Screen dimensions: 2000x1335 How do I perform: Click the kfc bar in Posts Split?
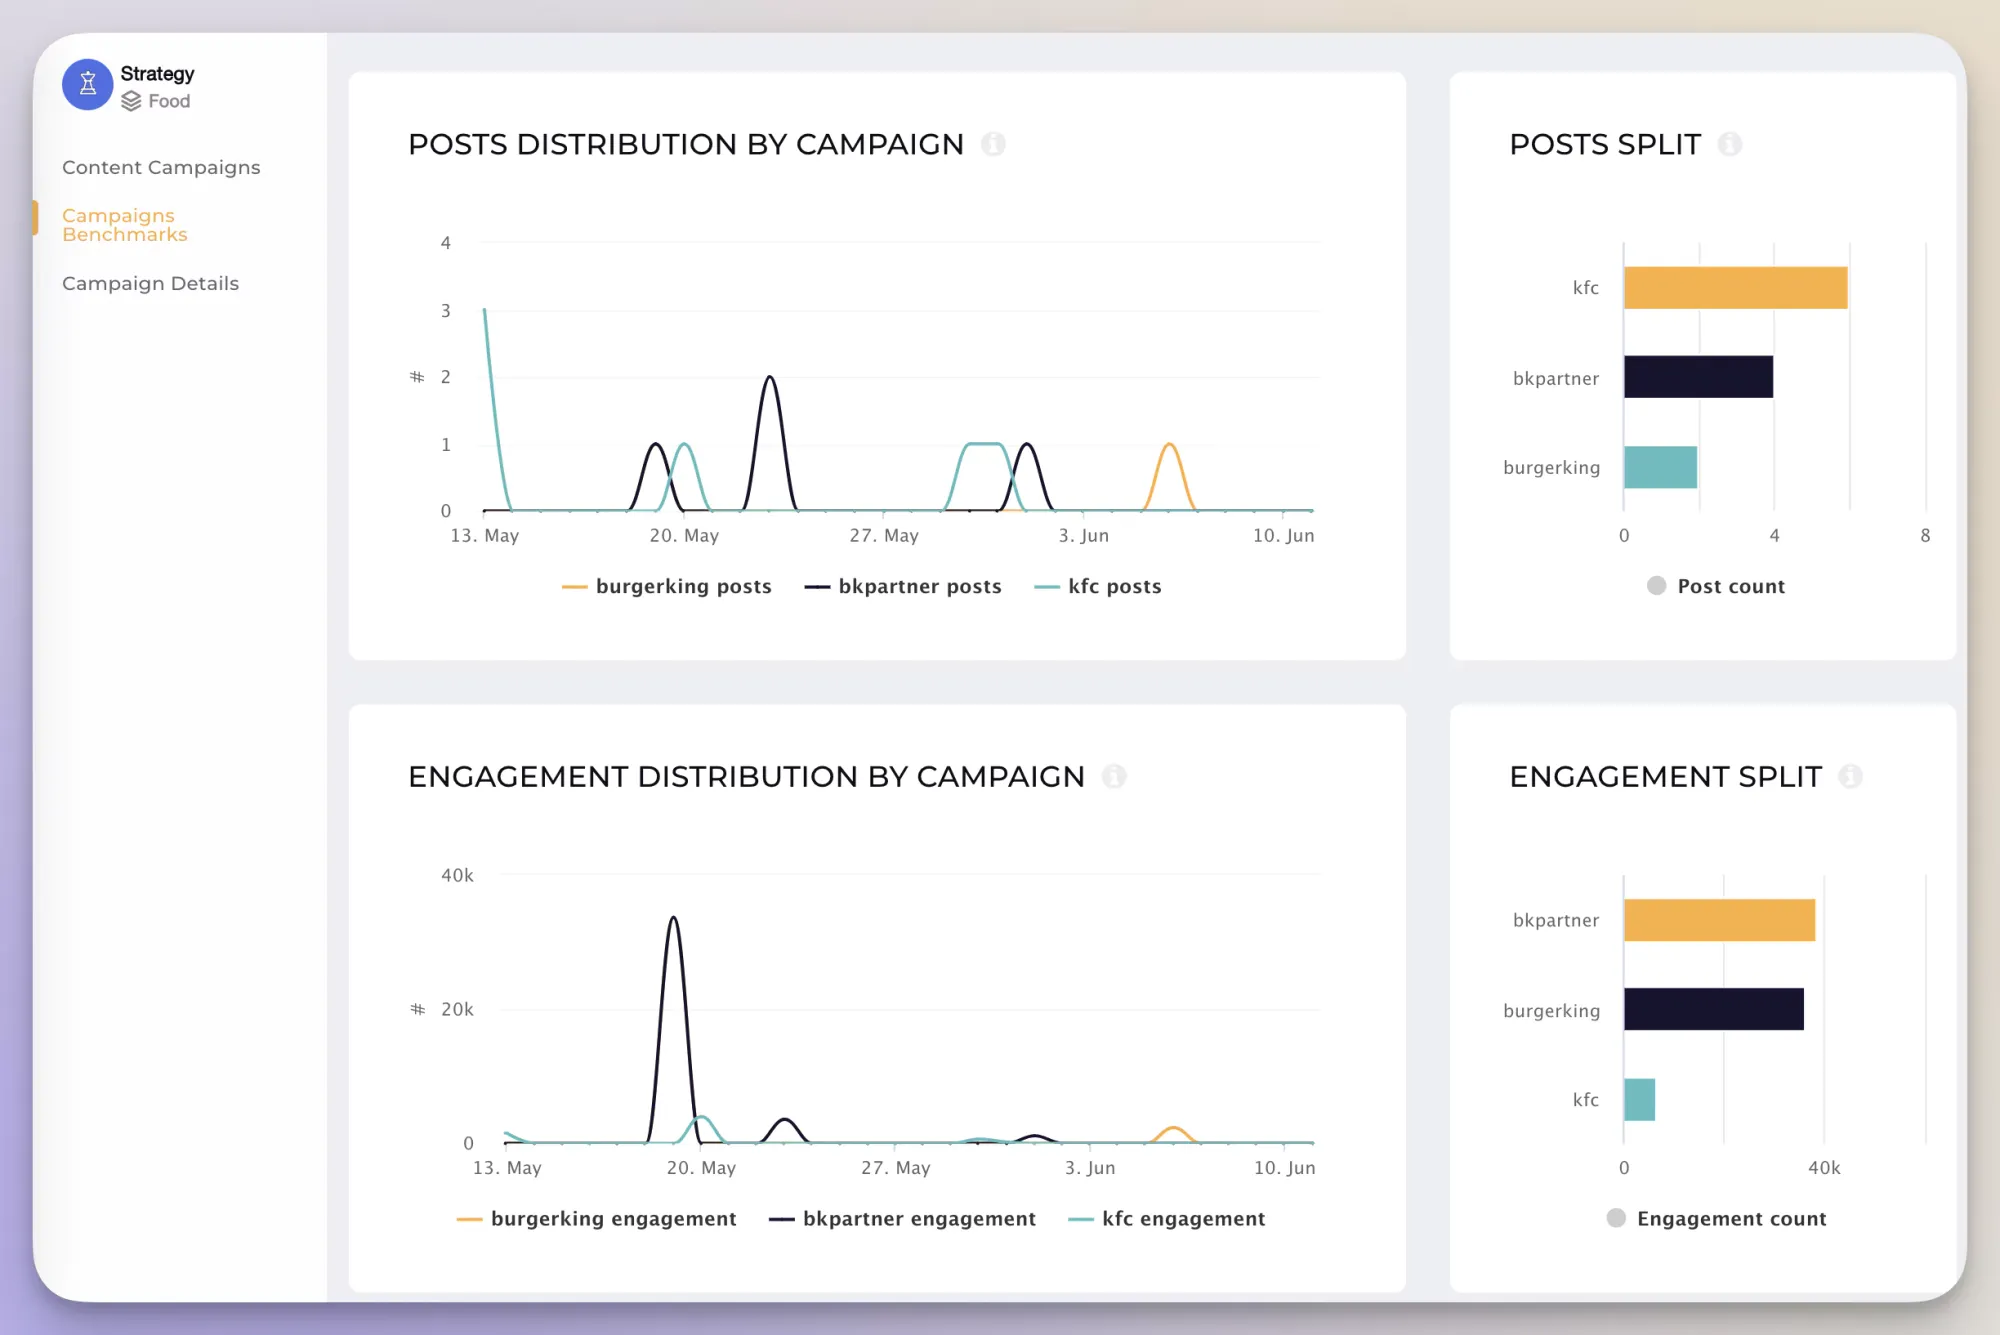coord(1735,288)
